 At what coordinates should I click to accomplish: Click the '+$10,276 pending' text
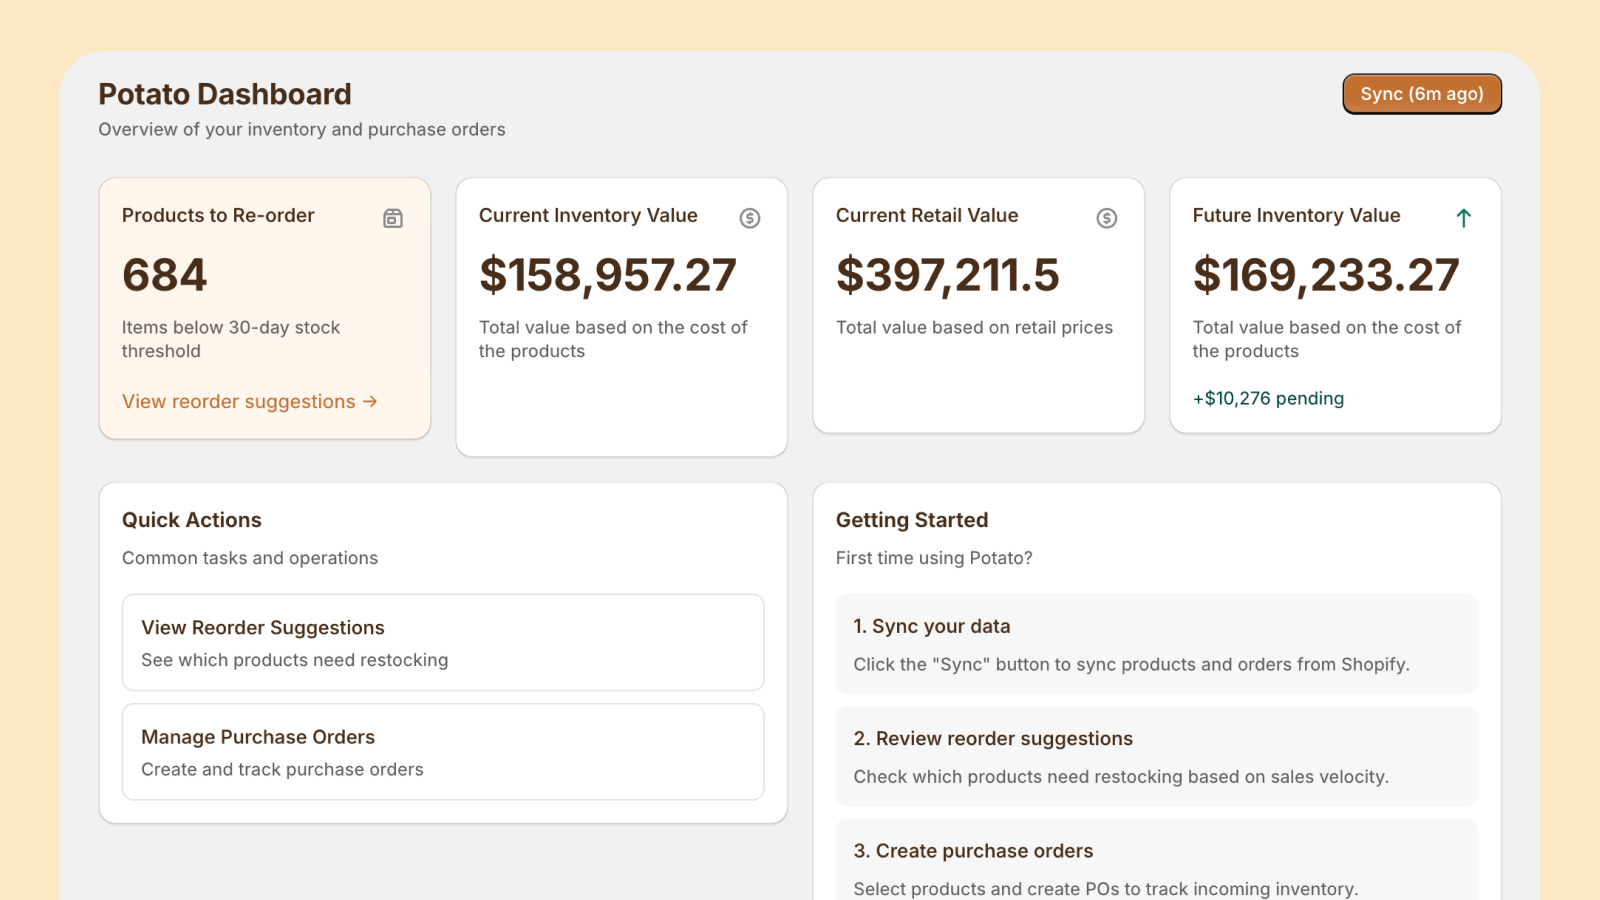pos(1268,398)
